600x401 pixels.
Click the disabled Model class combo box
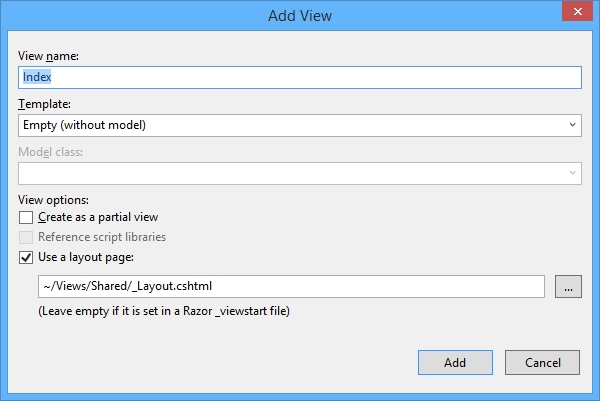tap(290, 173)
